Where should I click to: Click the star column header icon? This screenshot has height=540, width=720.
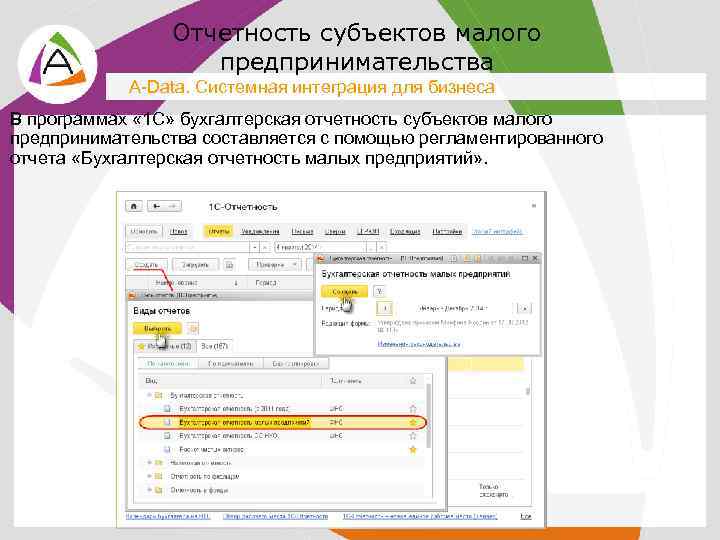click(413, 381)
